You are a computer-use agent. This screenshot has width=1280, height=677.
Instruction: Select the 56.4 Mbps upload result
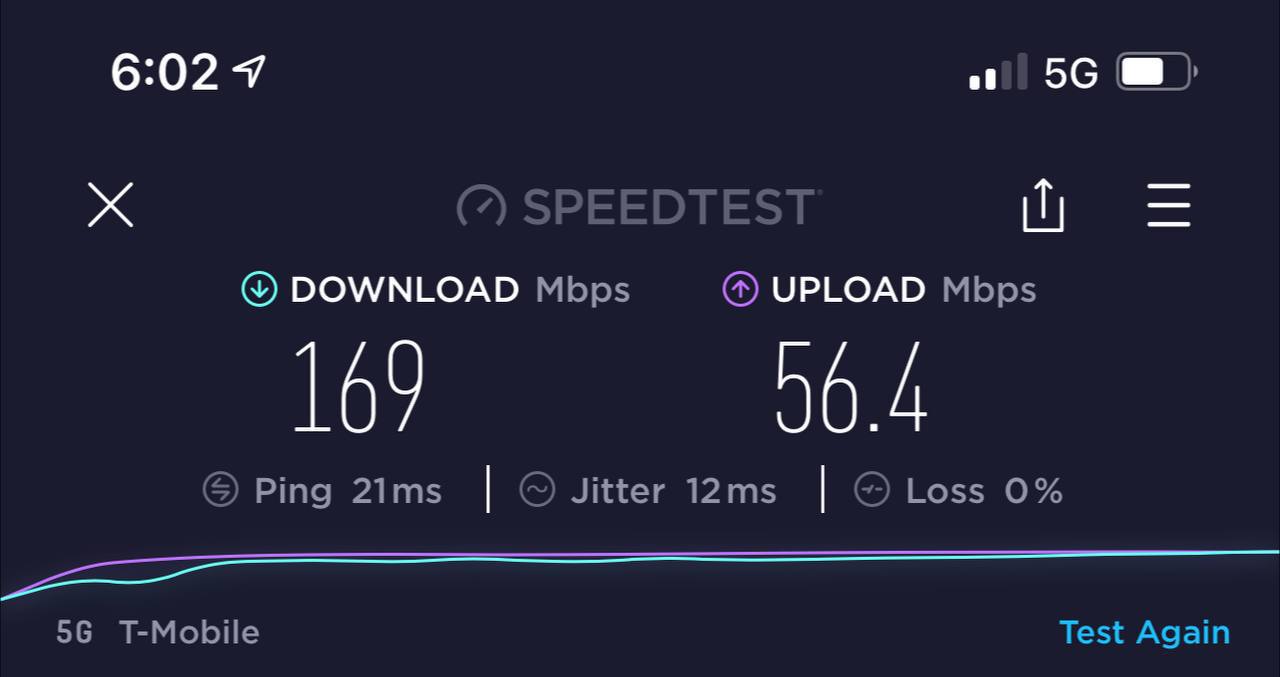(x=851, y=387)
